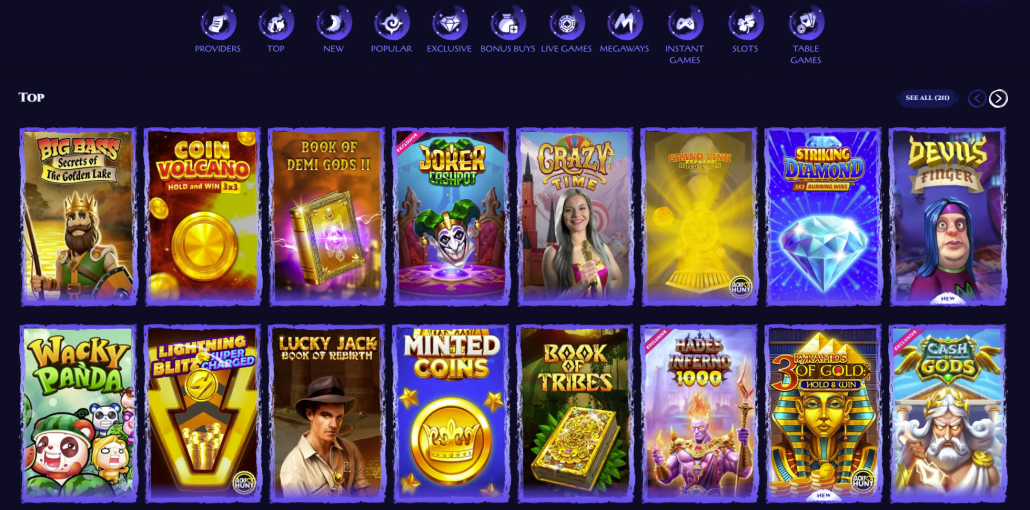Viewport: 1030px width, 510px height.
Task: Open the Table Games cards icon
Action: [806, 23]
